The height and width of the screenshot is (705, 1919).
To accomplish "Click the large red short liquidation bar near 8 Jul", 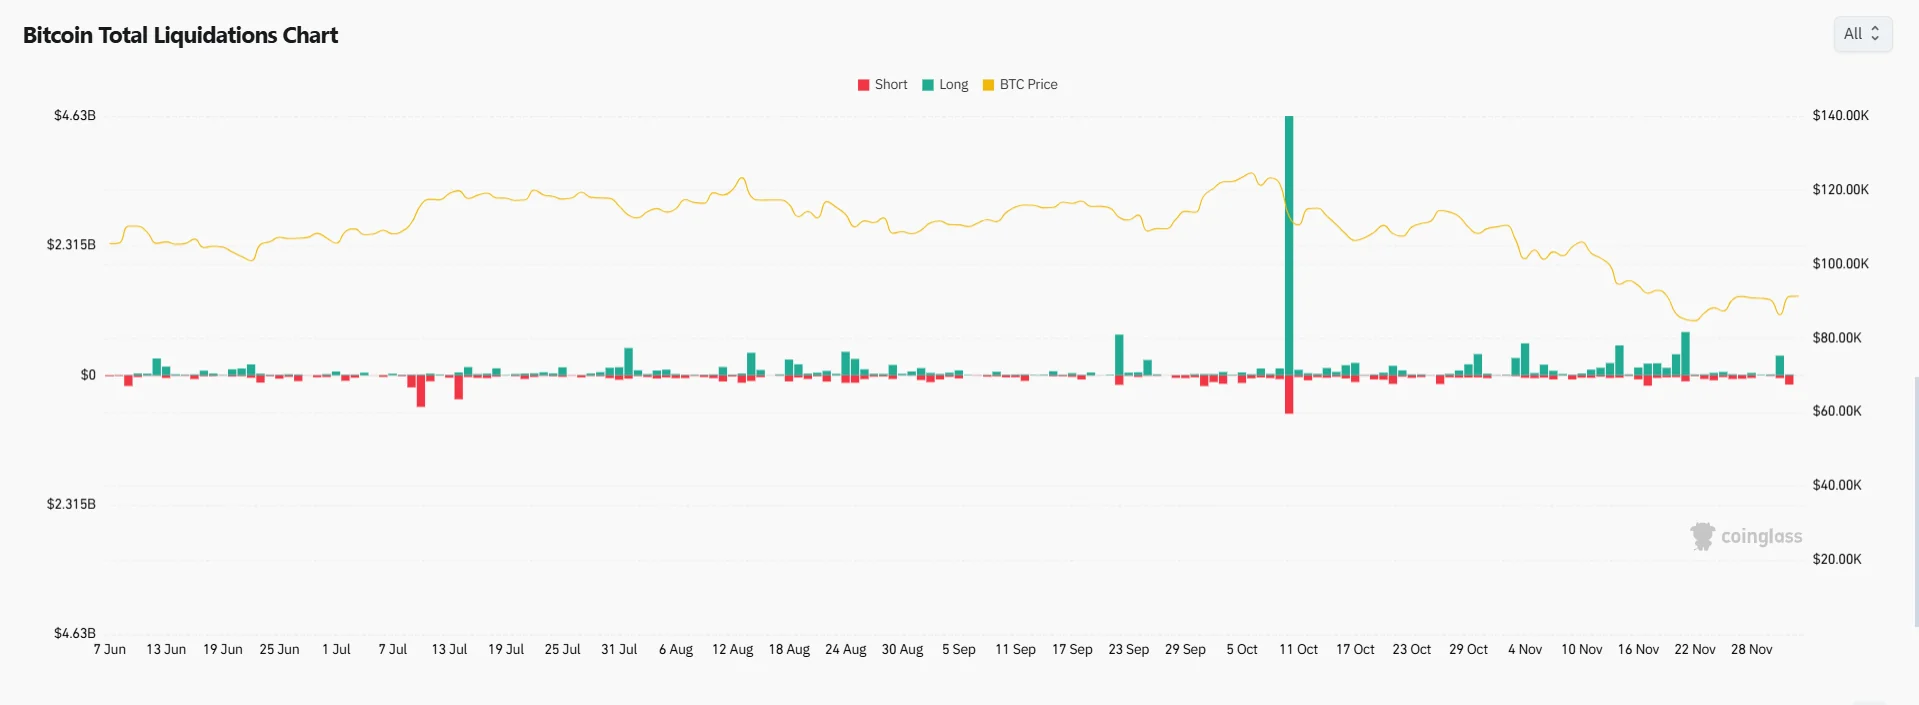I will (421, 394).
